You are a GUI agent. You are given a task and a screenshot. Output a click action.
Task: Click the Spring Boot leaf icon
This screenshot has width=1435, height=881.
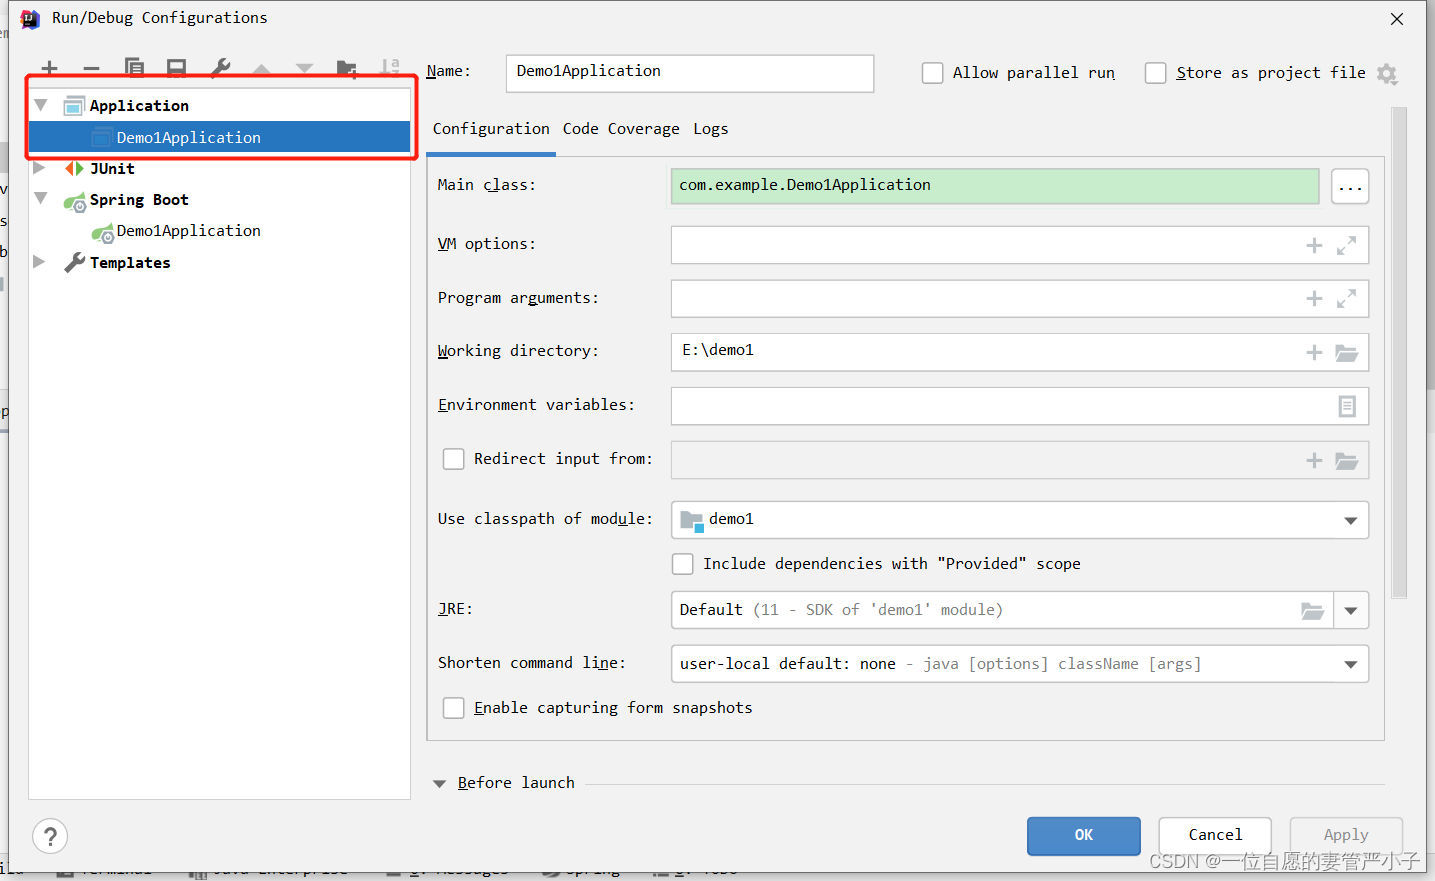[75, 201]
